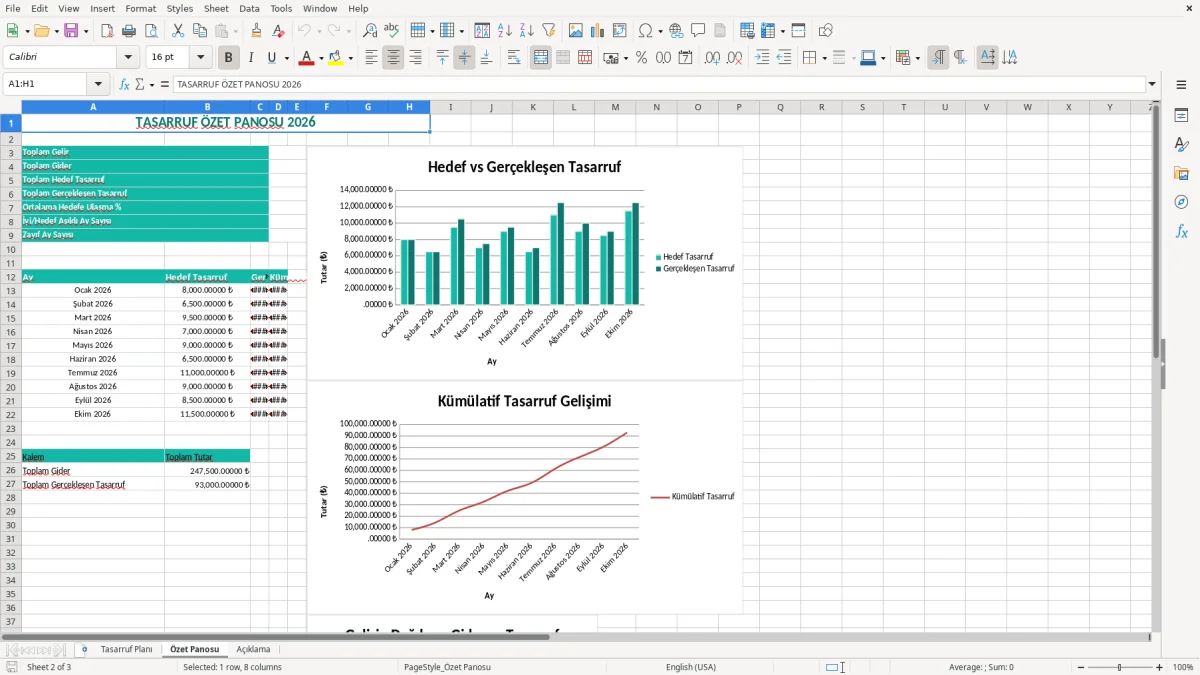The height and width of the screenshot is (675, 1200).
Task: Open the Insert menu
Action: coord(102,8)
